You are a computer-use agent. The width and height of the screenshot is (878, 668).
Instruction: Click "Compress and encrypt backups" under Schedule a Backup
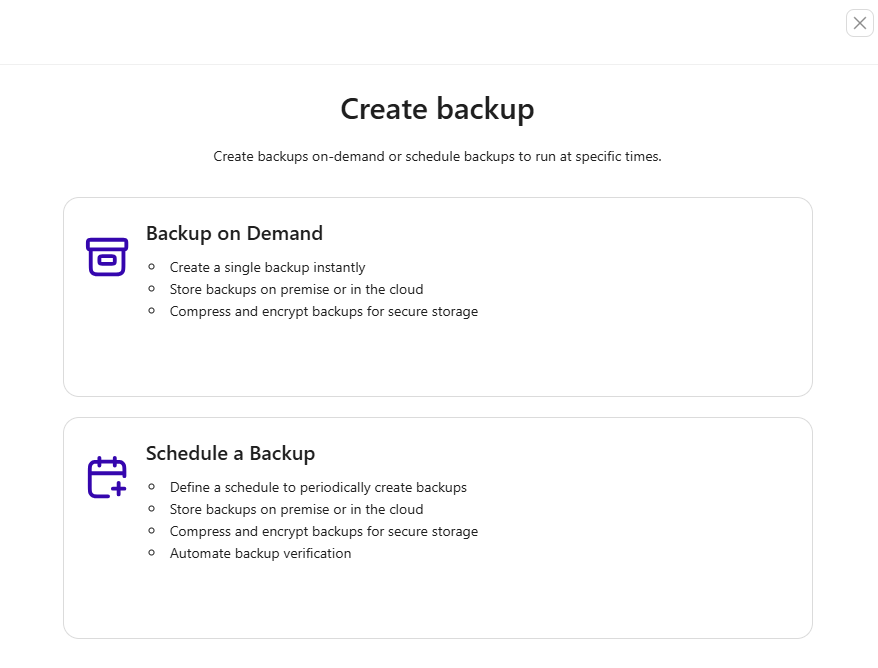[323, 531]
